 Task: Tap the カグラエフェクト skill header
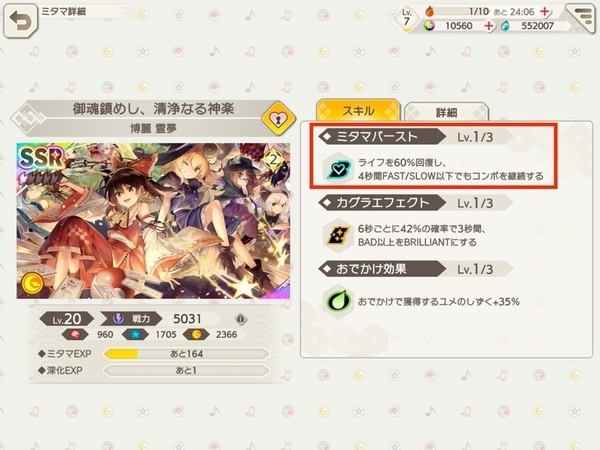(415, 203)
